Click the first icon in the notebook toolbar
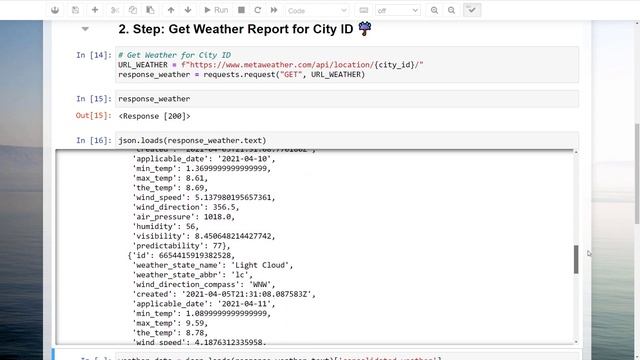Screen dimensions: 640x360 [x=55, y=10]
